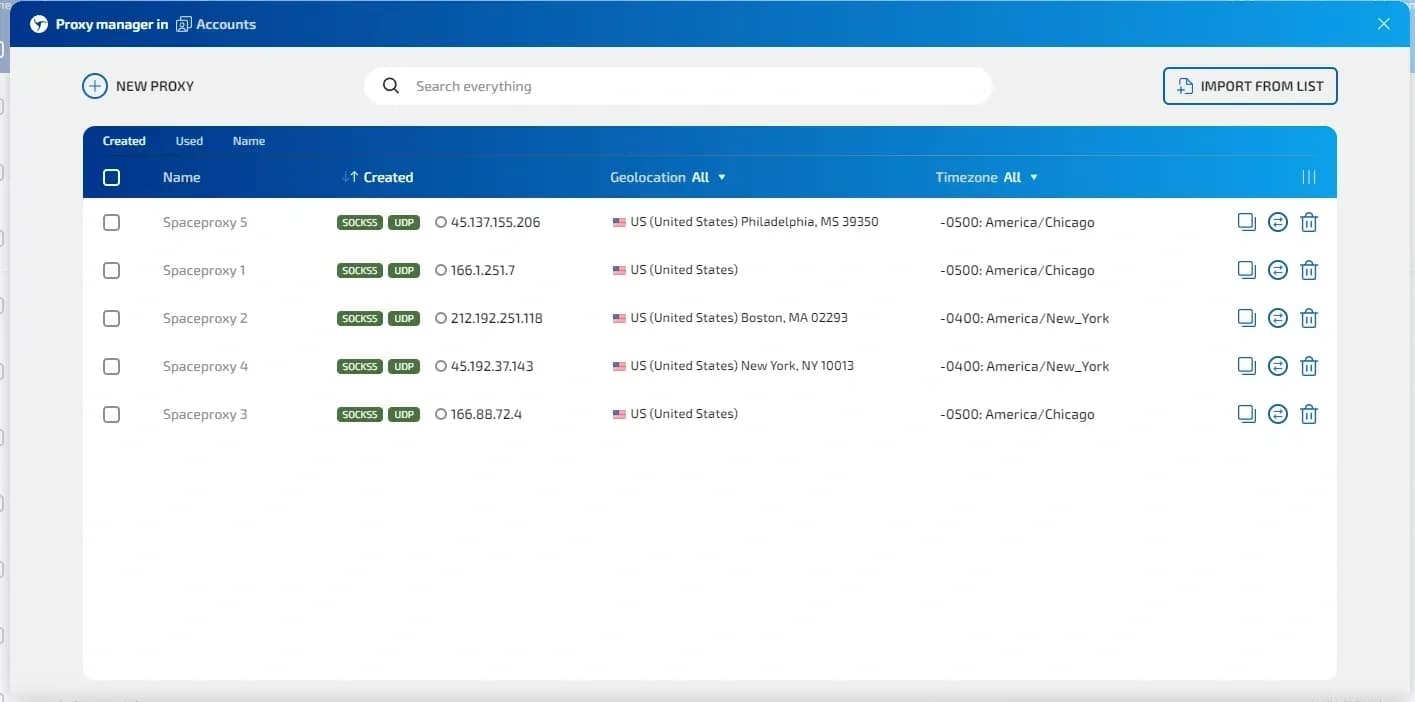Check connection for Spaceproxy 1 proxy
The width and height of the screenshot is (1415, 702).
[1277, 270]
